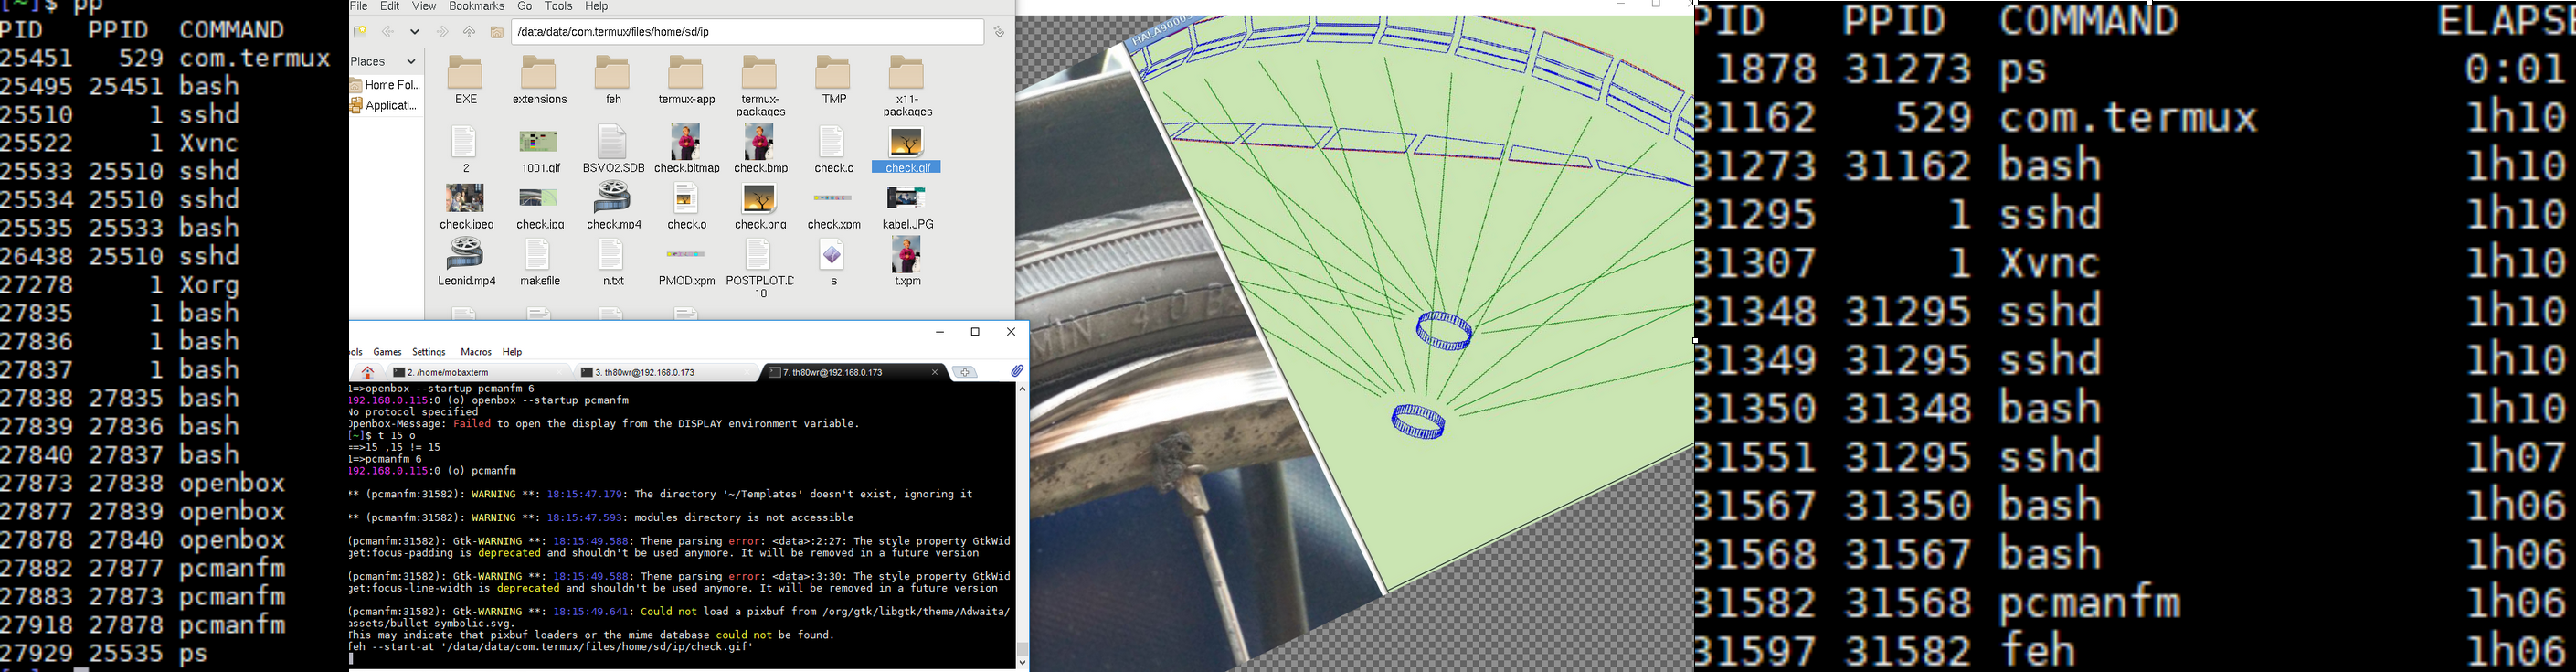Select the Leonid.mp4 video file
Screen dimensions: 2576x672
point(466,255)
